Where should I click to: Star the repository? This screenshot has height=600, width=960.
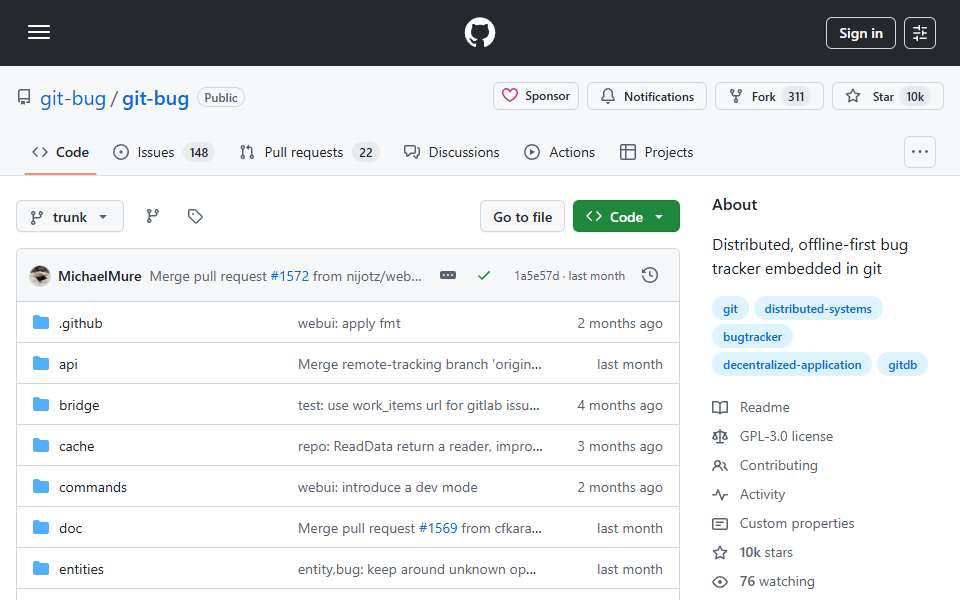point(887,96)
